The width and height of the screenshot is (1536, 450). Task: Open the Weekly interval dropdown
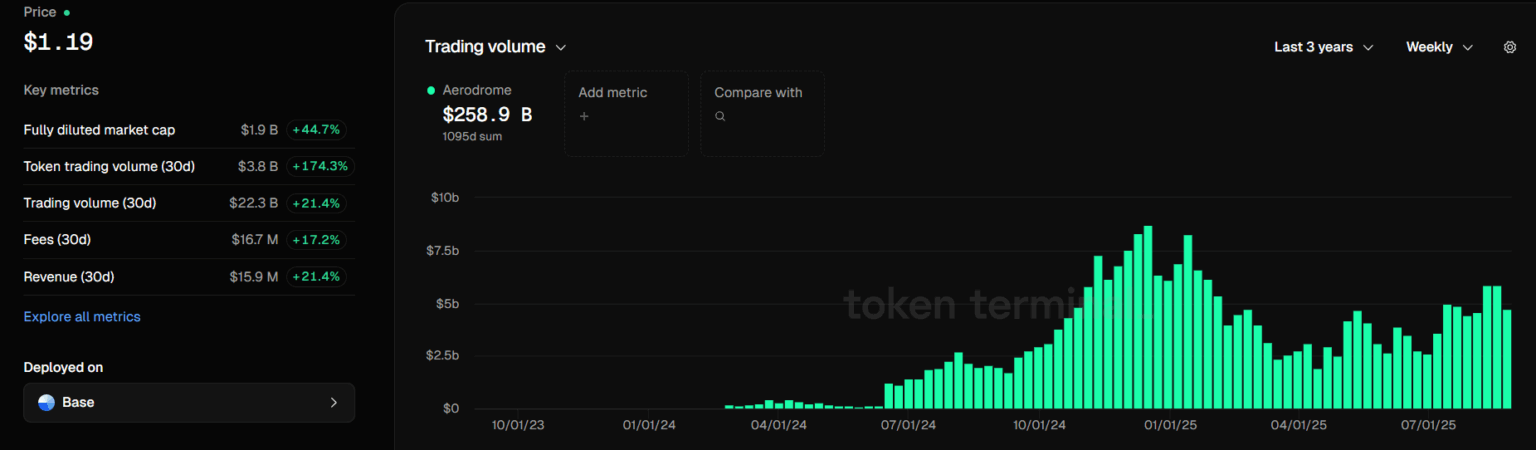tap(1440, 47)
